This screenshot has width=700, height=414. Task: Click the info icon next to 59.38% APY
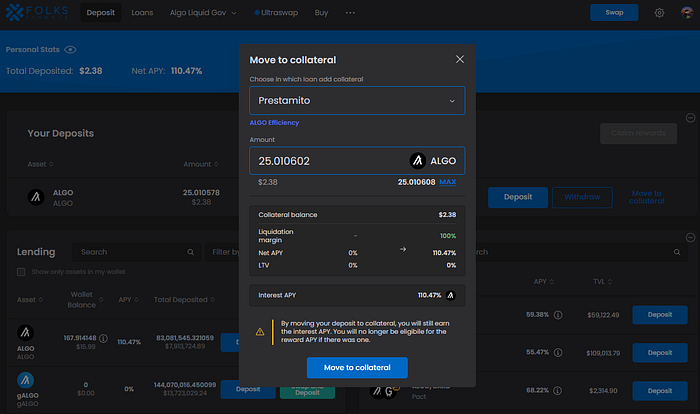click(558, 315)
